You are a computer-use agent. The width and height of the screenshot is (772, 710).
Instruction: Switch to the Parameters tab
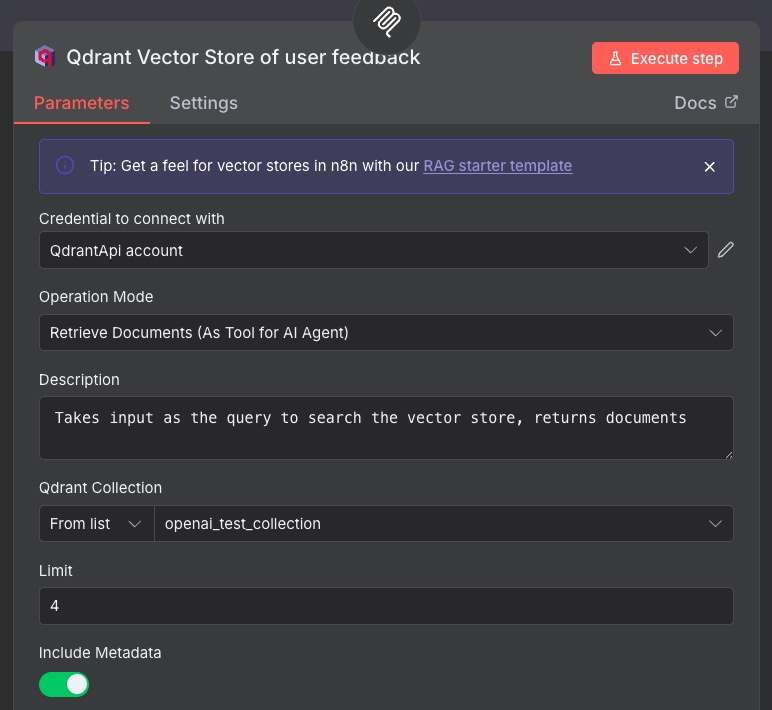point(81,103)
